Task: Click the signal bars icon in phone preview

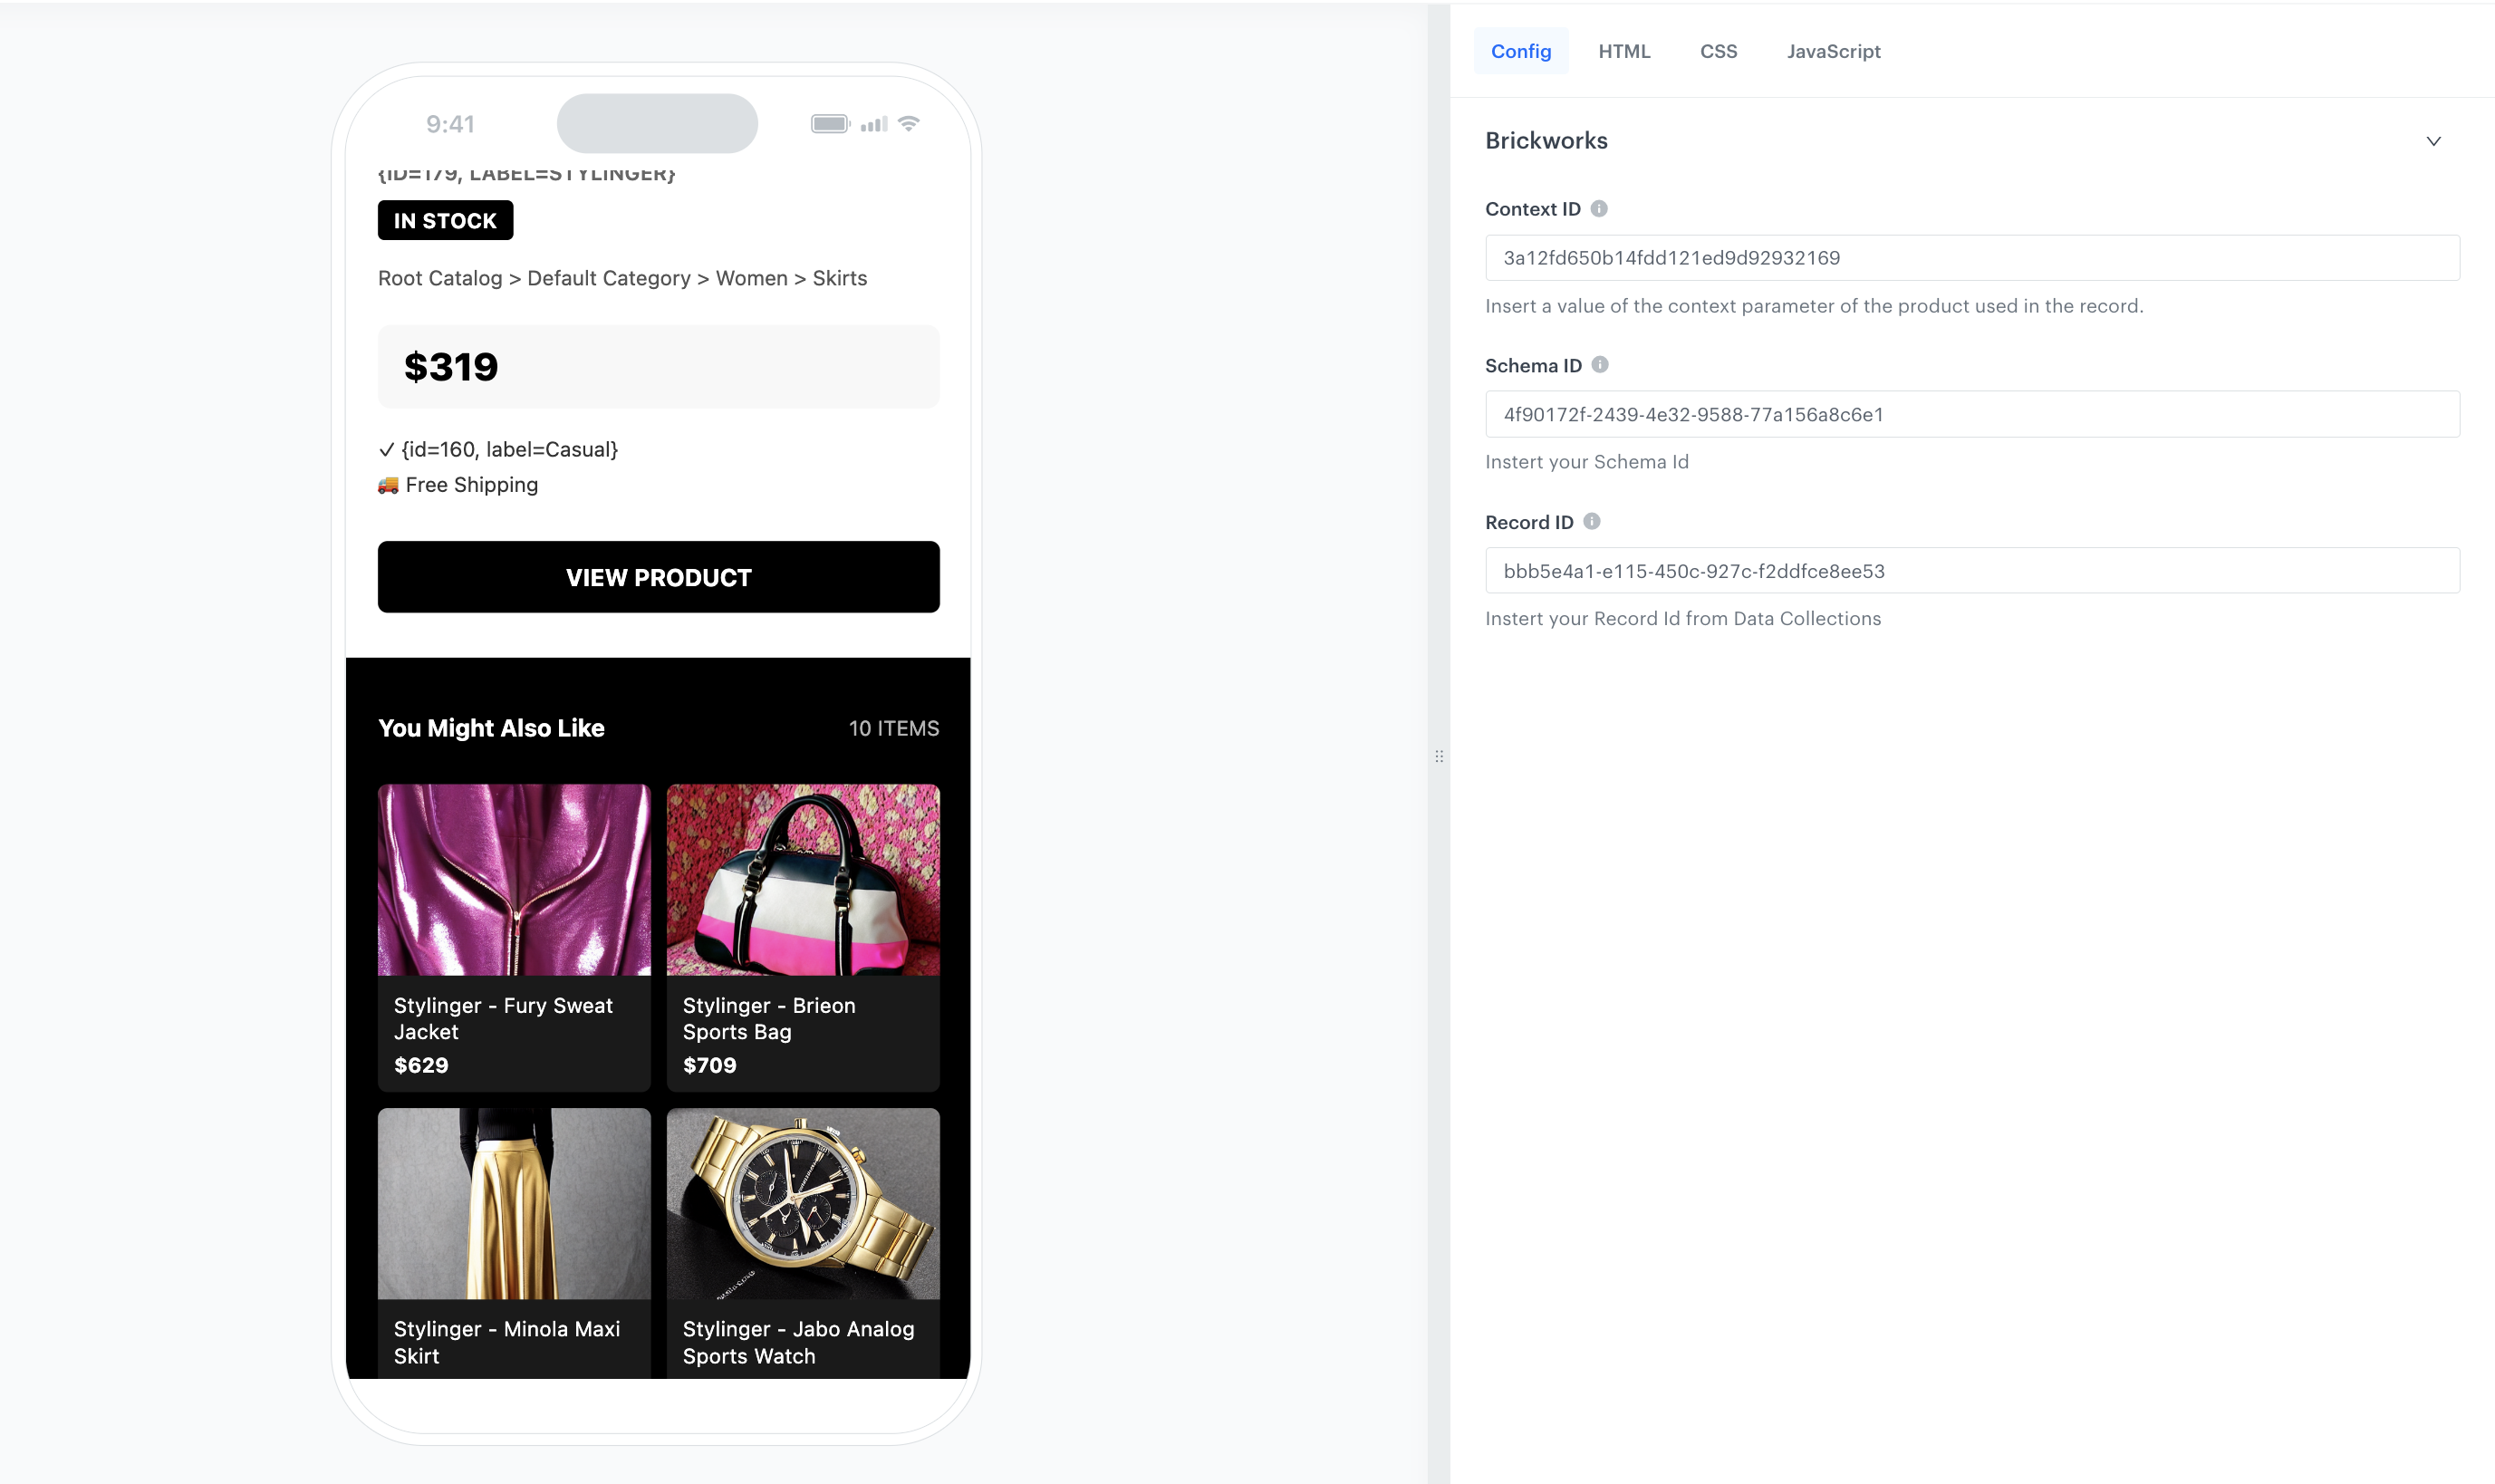Action: 874,124
